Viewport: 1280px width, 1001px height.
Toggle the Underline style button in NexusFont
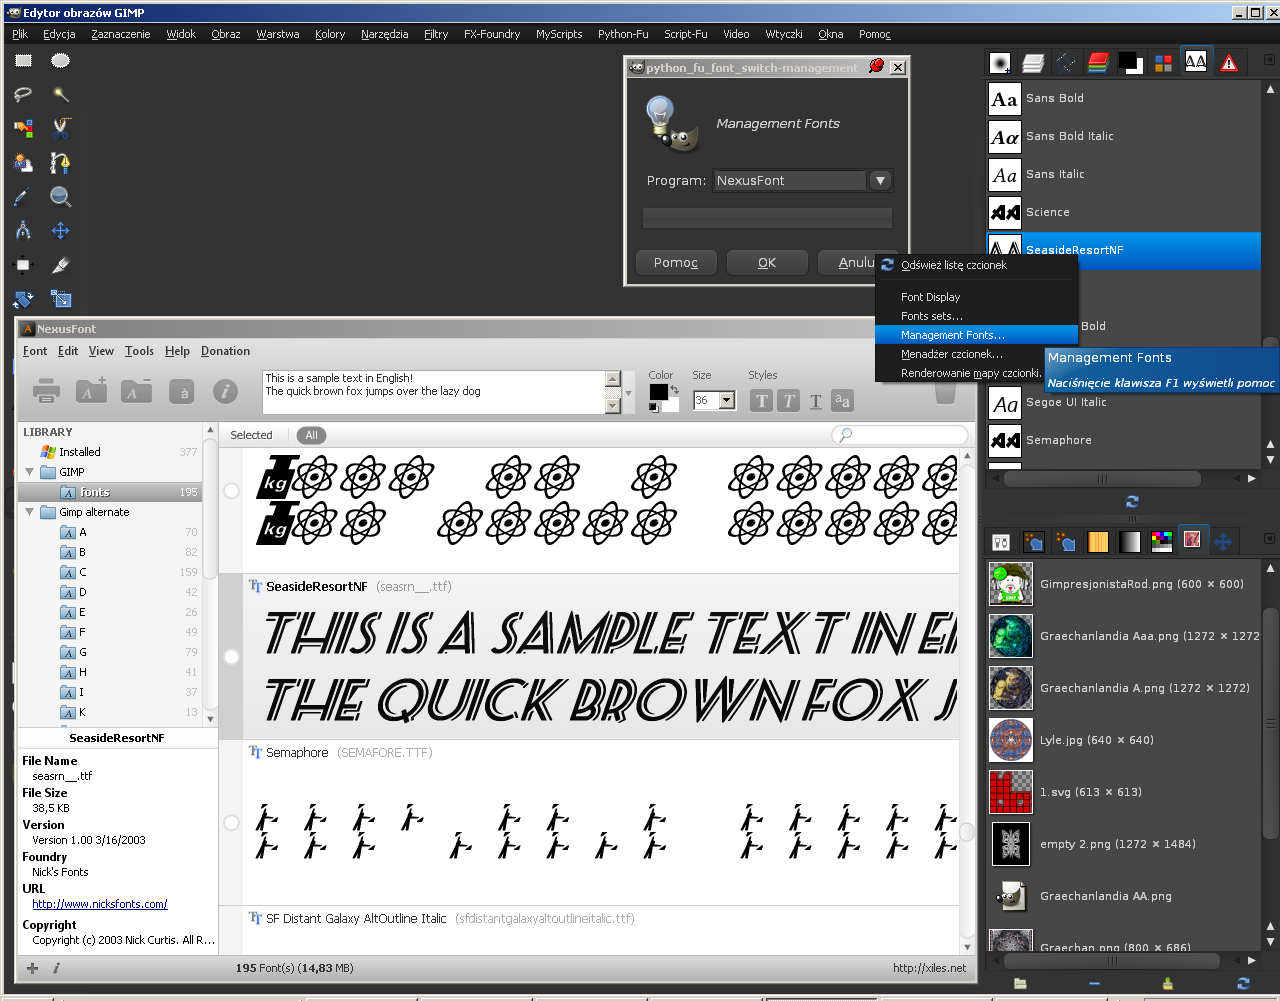(x=816, y=401)
